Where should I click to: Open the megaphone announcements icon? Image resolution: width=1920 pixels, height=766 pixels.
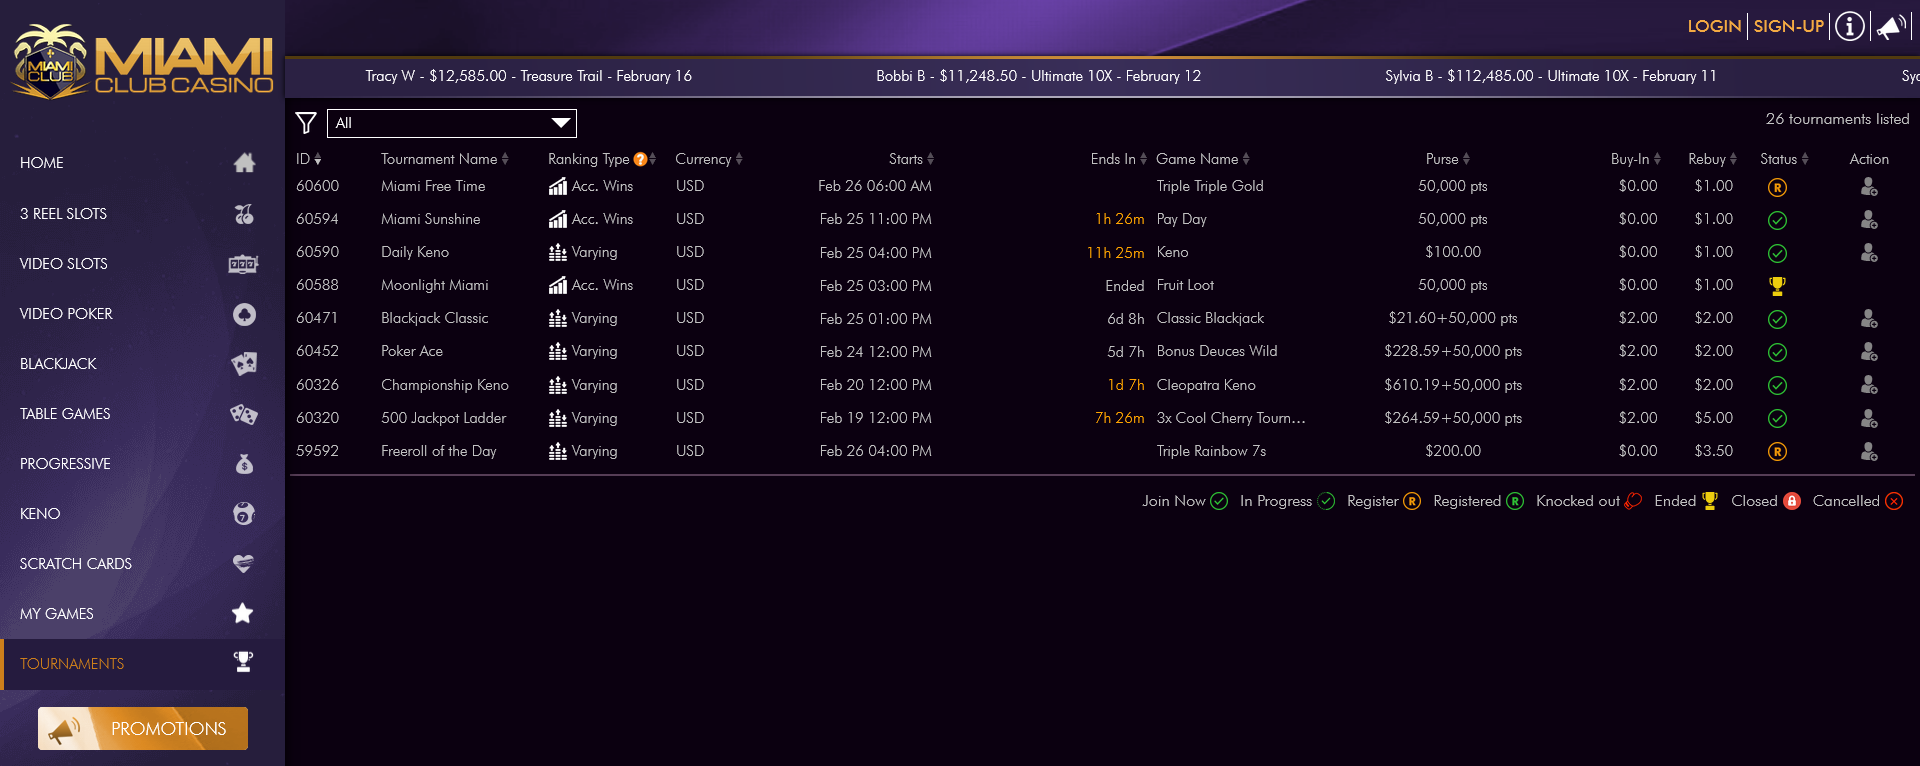[x=1890, y=26]
